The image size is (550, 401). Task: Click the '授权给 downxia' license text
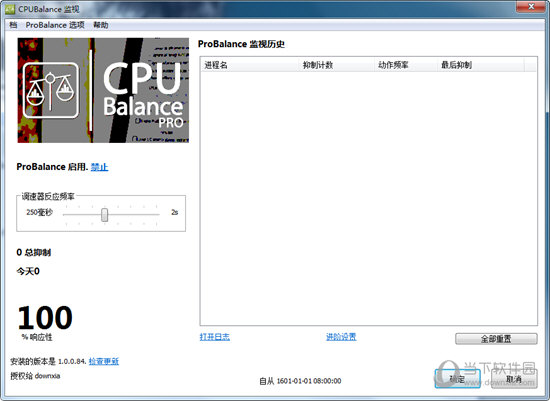35,376
